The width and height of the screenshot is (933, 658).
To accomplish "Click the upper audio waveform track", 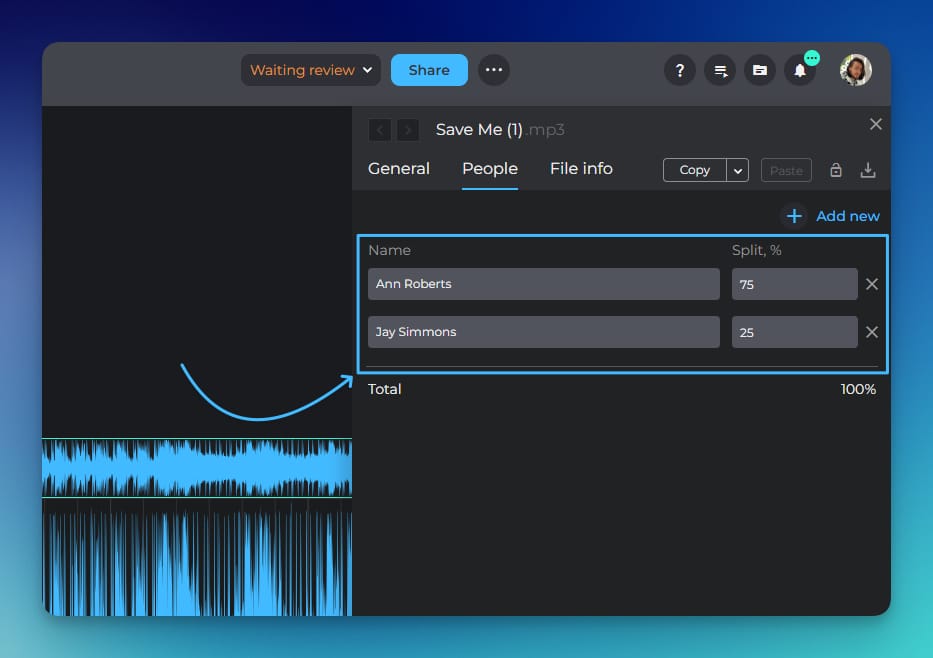I will (197, 468).
